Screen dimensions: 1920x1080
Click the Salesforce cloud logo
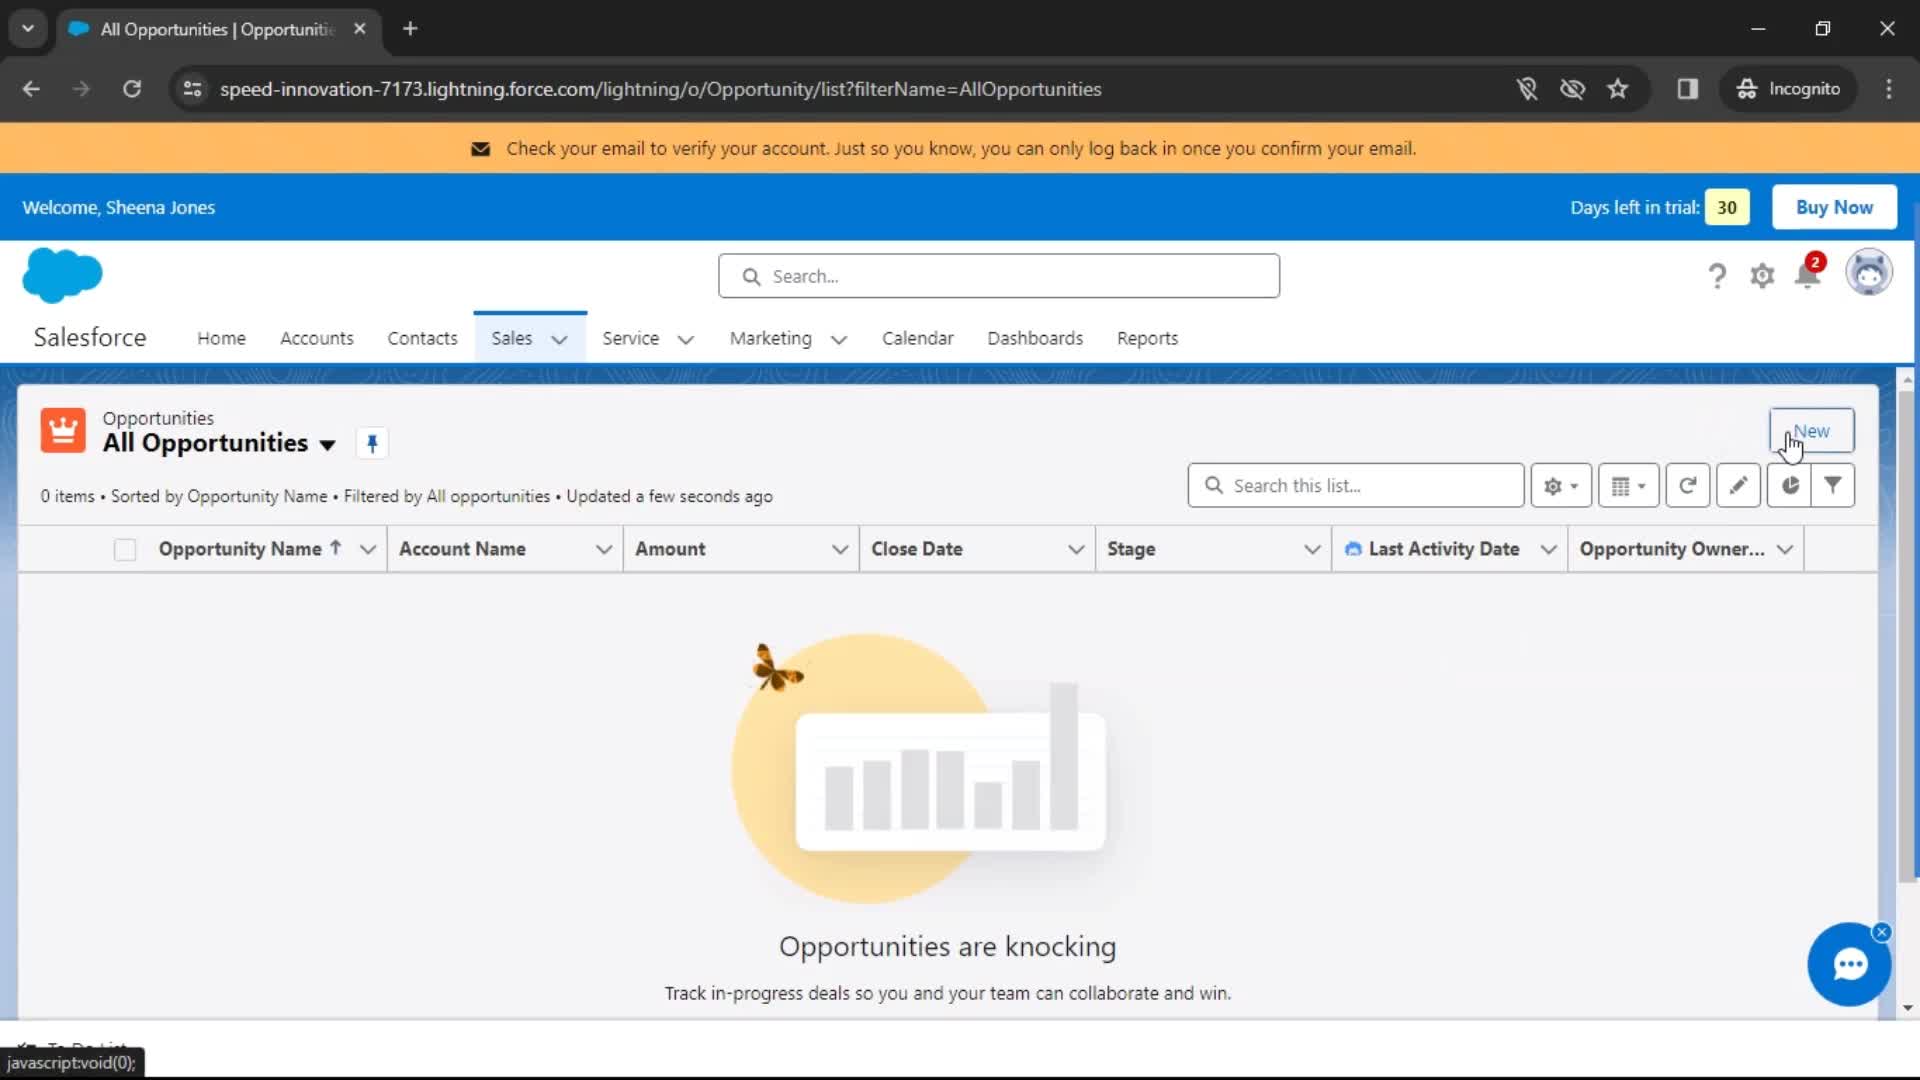coord(62,275)
